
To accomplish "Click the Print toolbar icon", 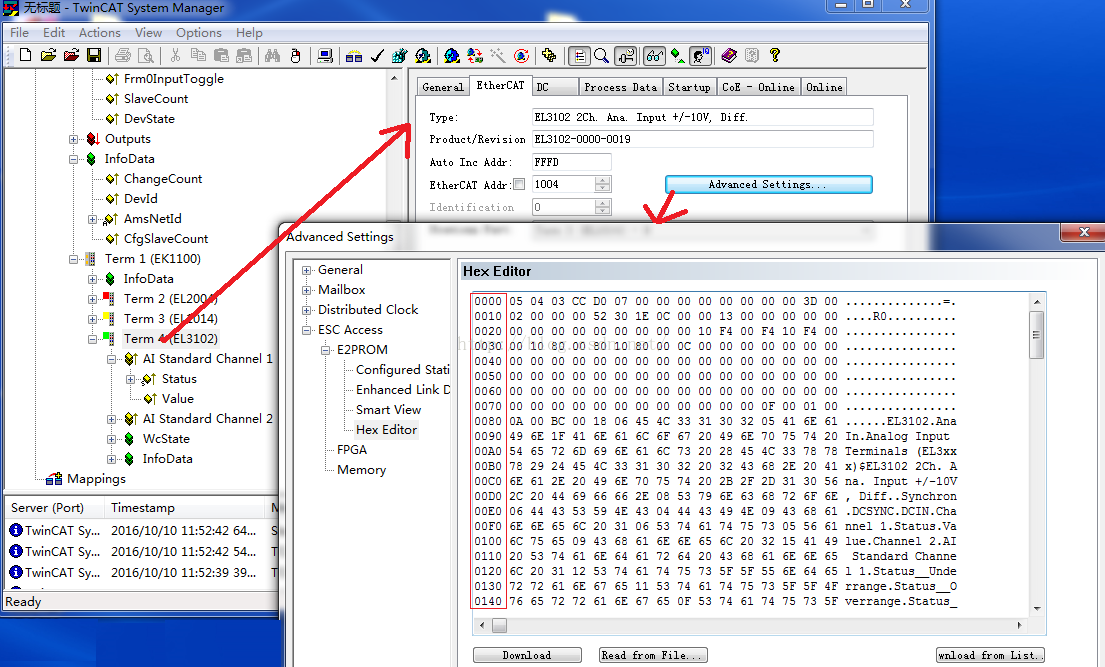I will [x=122, y=57].
